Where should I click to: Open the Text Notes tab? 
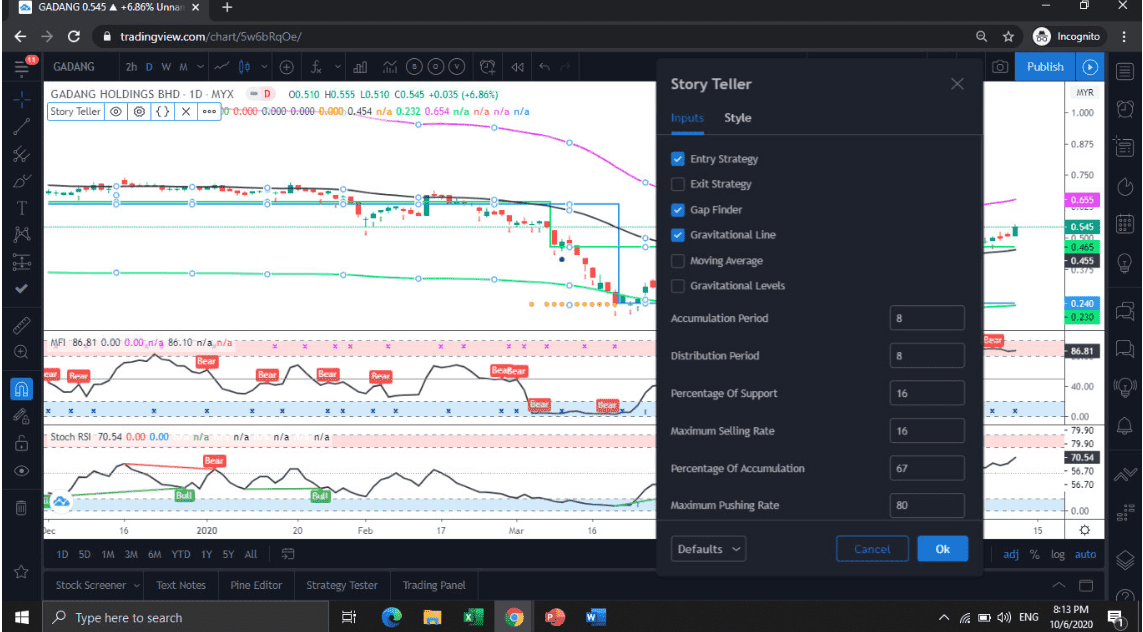pos(181,585)
